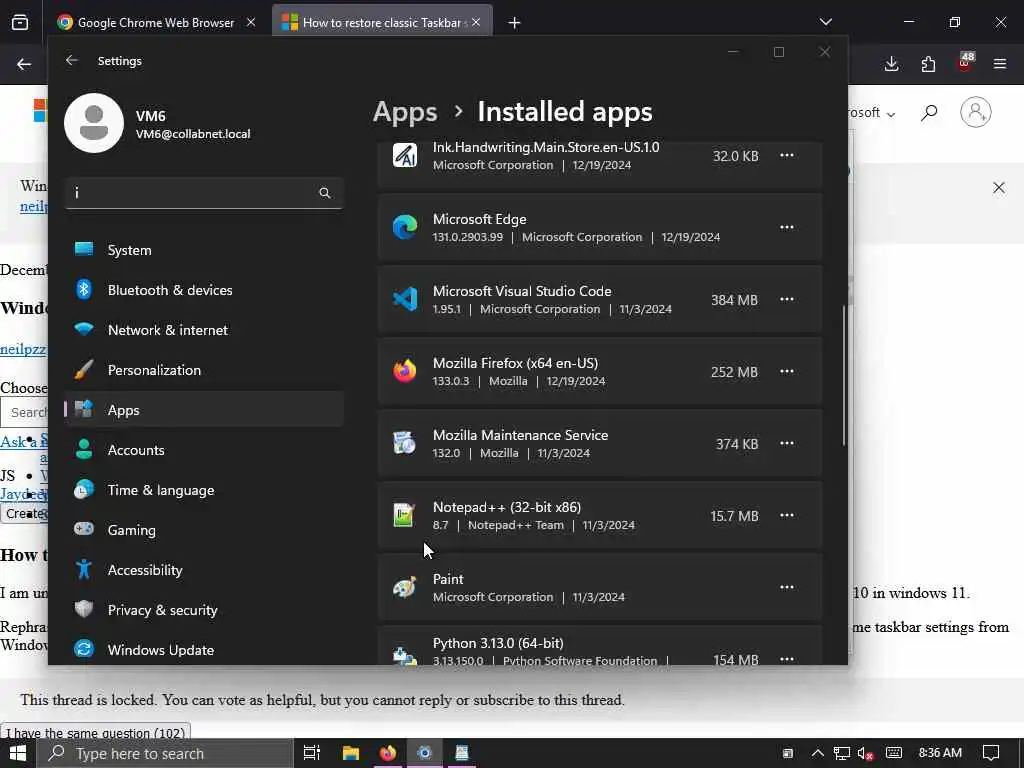1024x768 pixels.
Task: Click the Mozilla Firefox app icon in list
Action: point(405,371)
